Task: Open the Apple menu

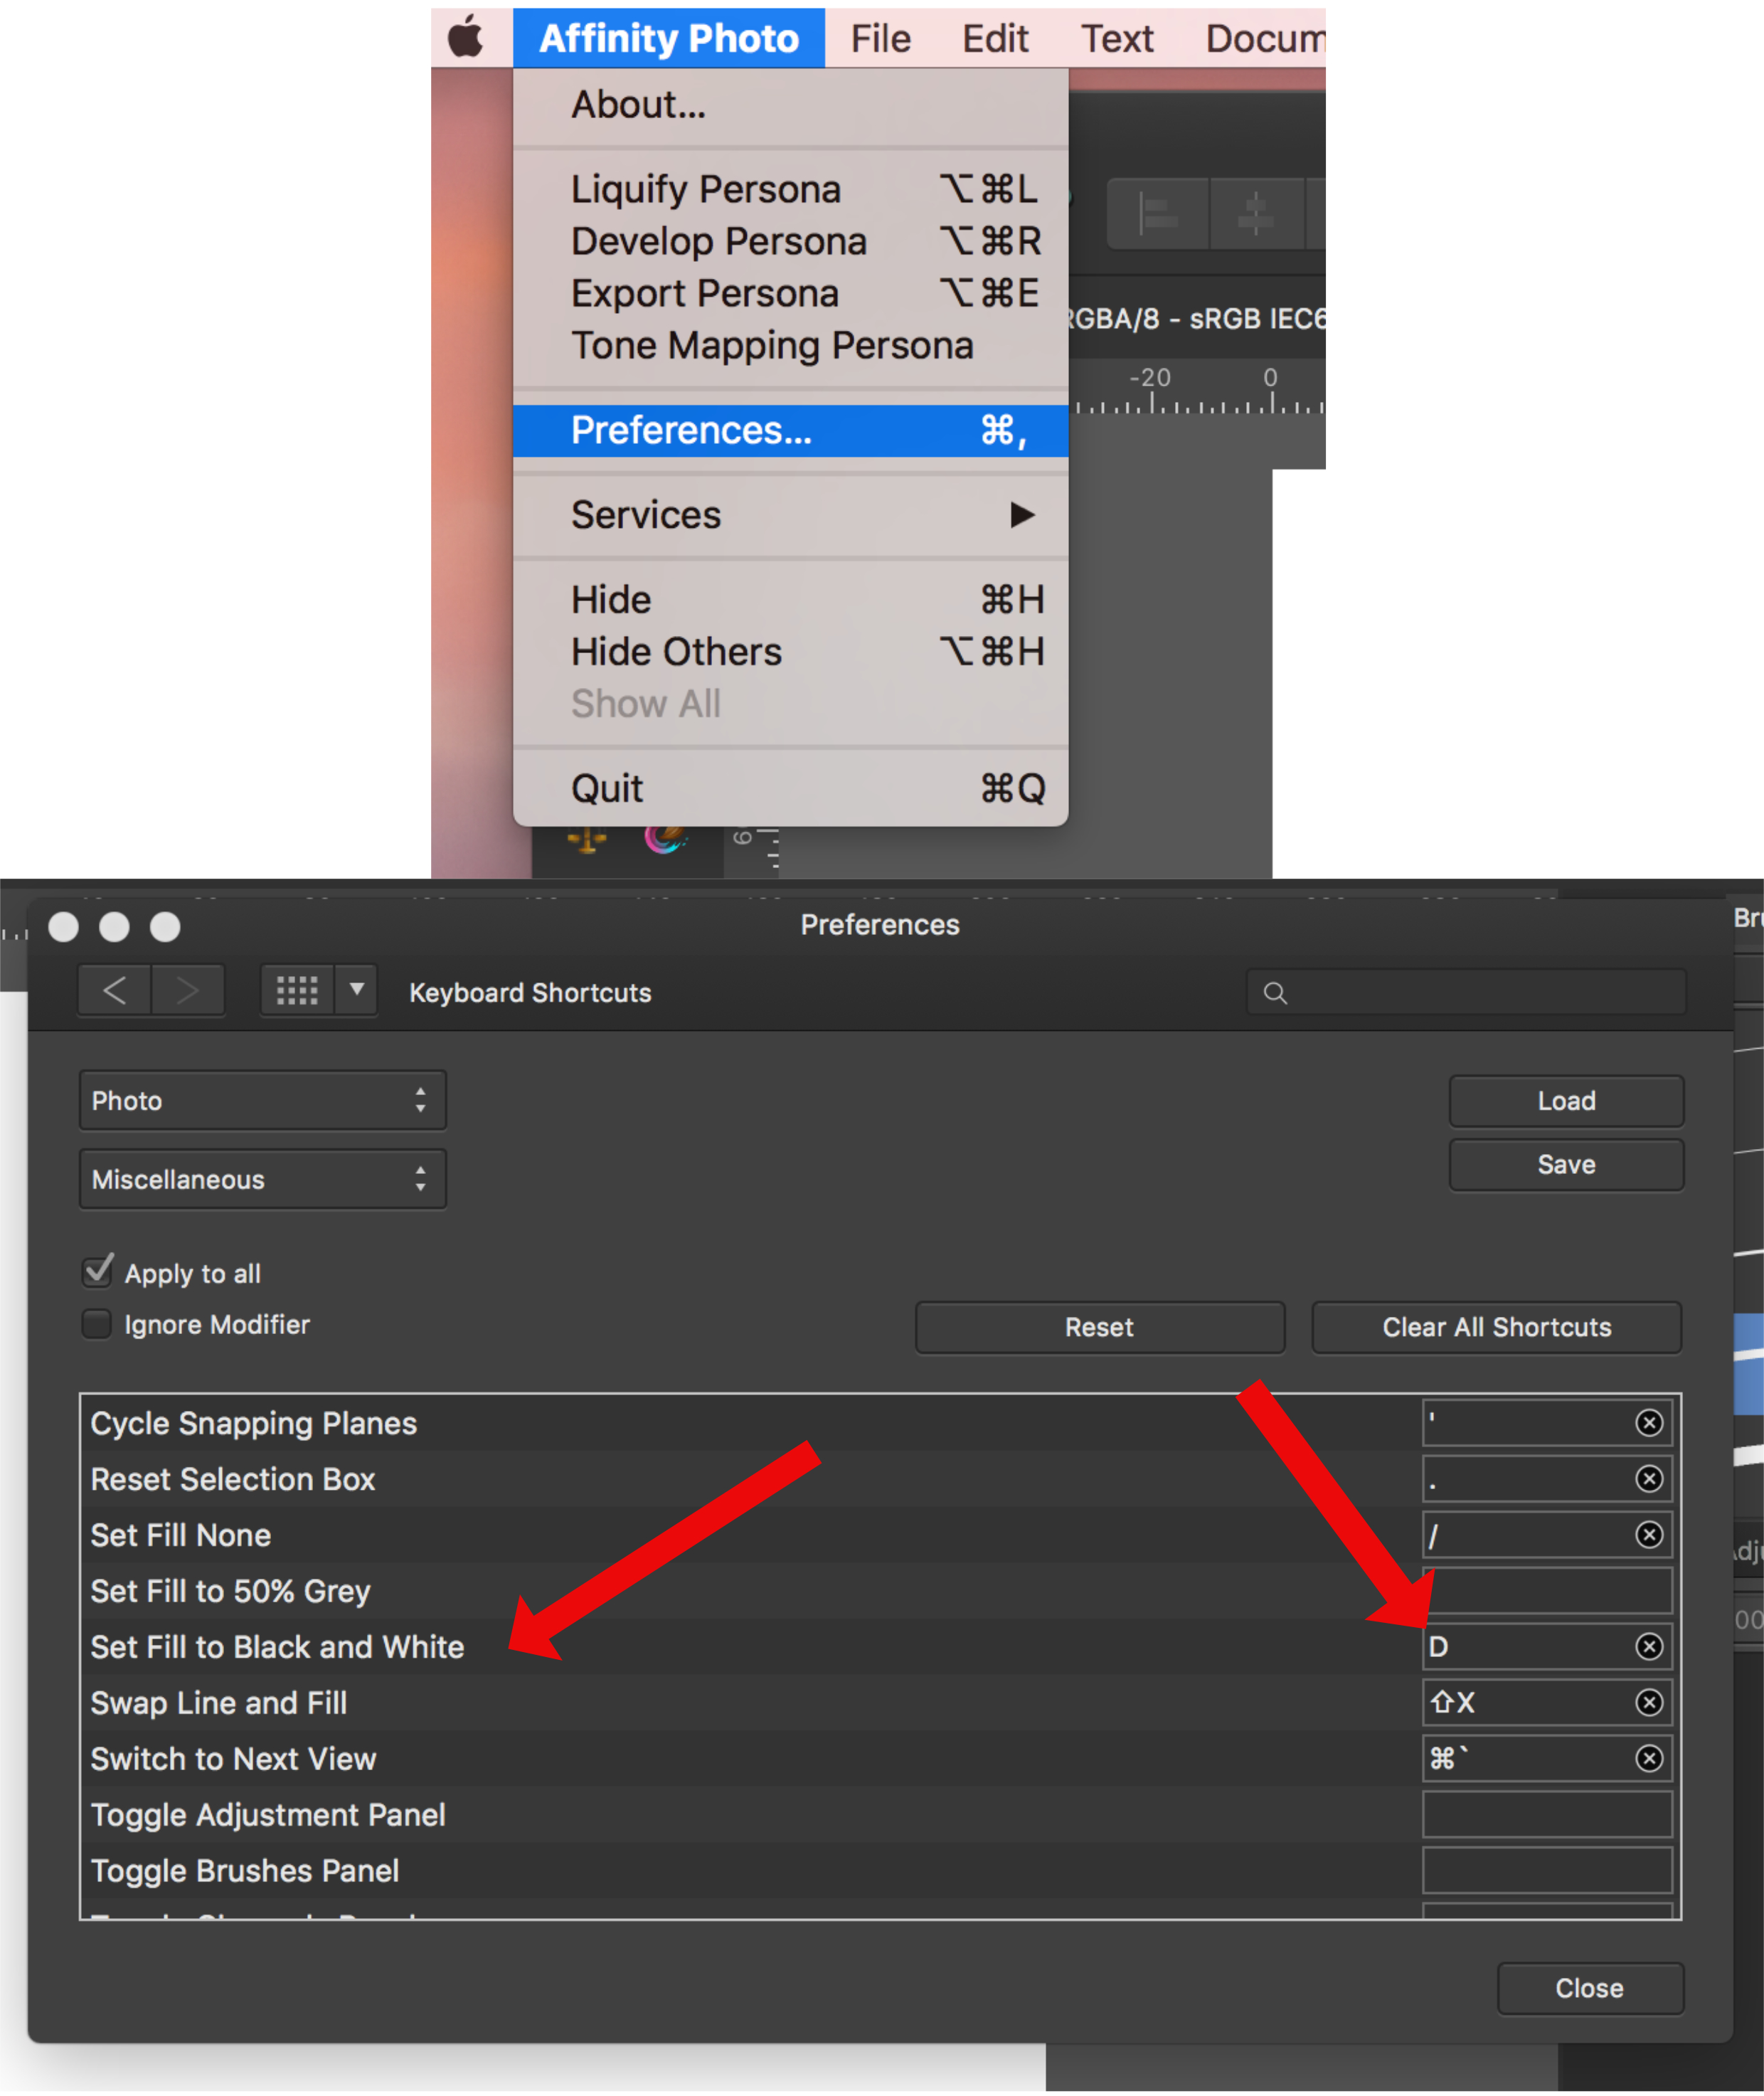Action: tap(465, 39)
